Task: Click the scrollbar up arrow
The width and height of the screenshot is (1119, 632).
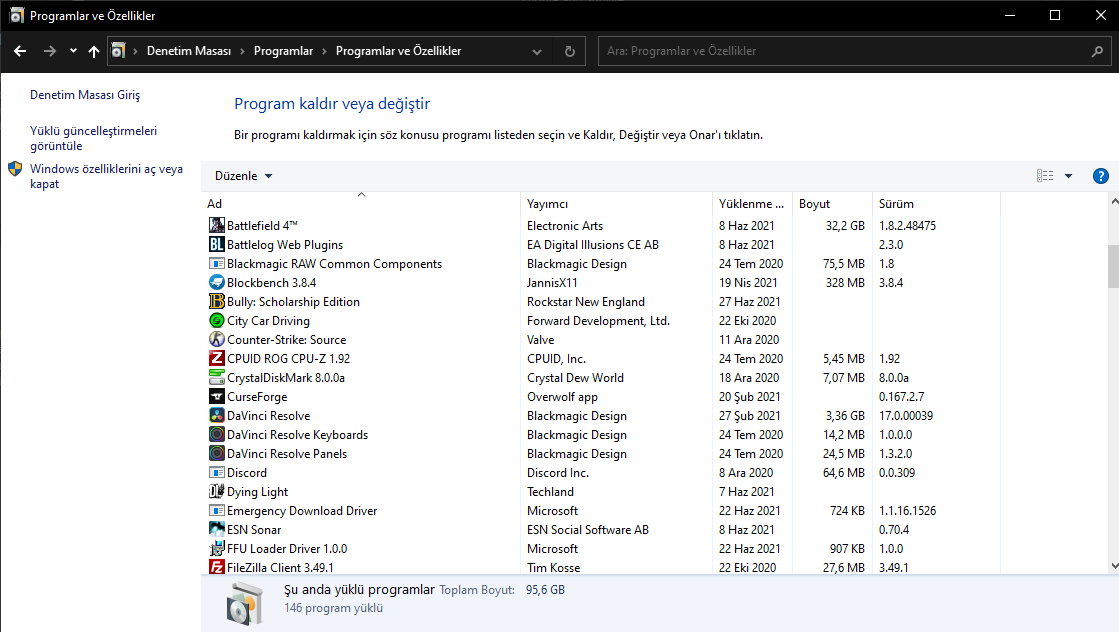Action: click(x=1113, y=202)
